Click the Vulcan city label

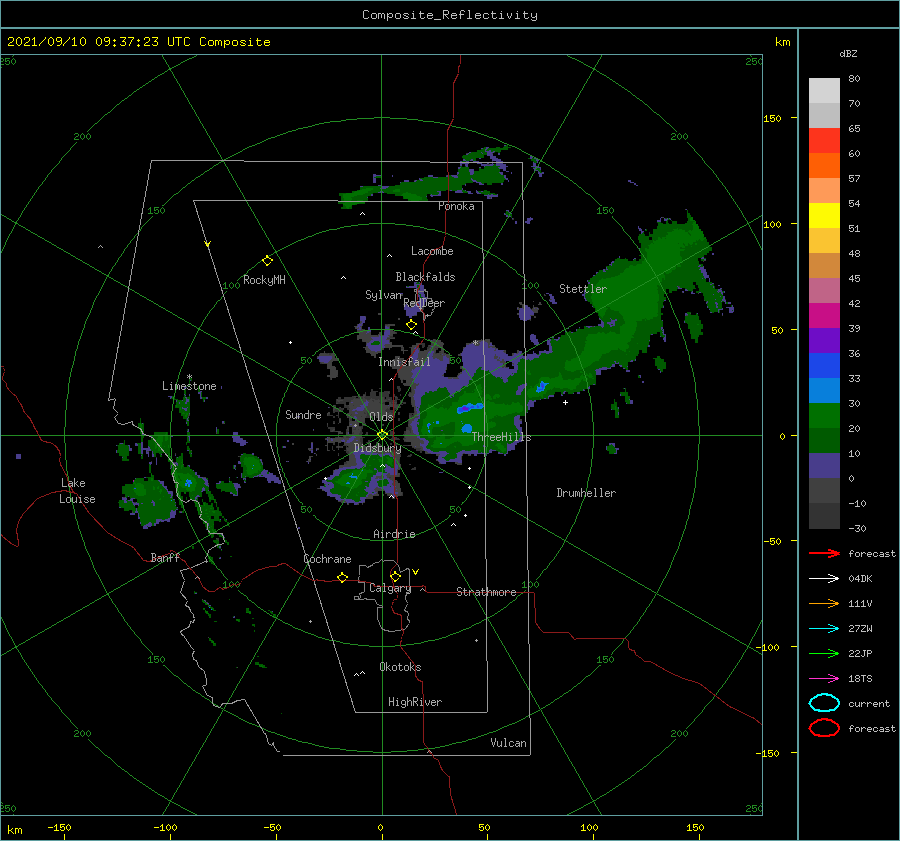(509, 743)
